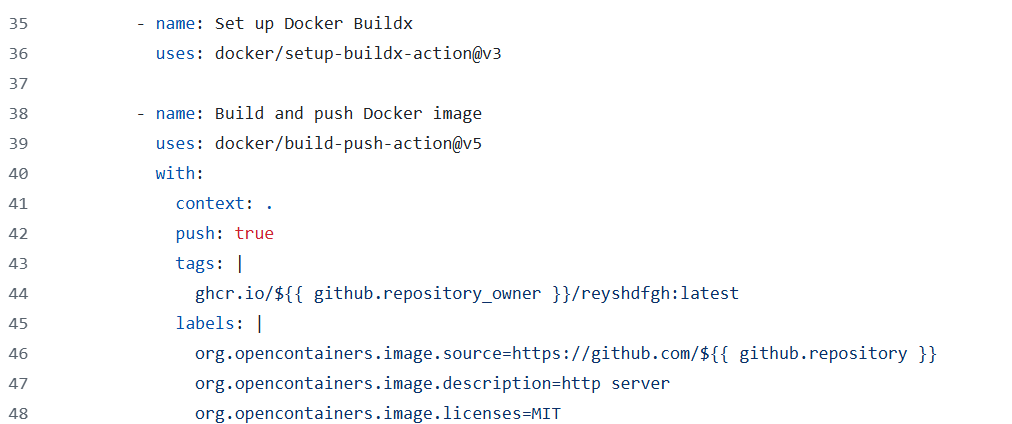Select line number 42
Screen dimensions: 1012x424
pyautogui.click(x=18, y=234)
